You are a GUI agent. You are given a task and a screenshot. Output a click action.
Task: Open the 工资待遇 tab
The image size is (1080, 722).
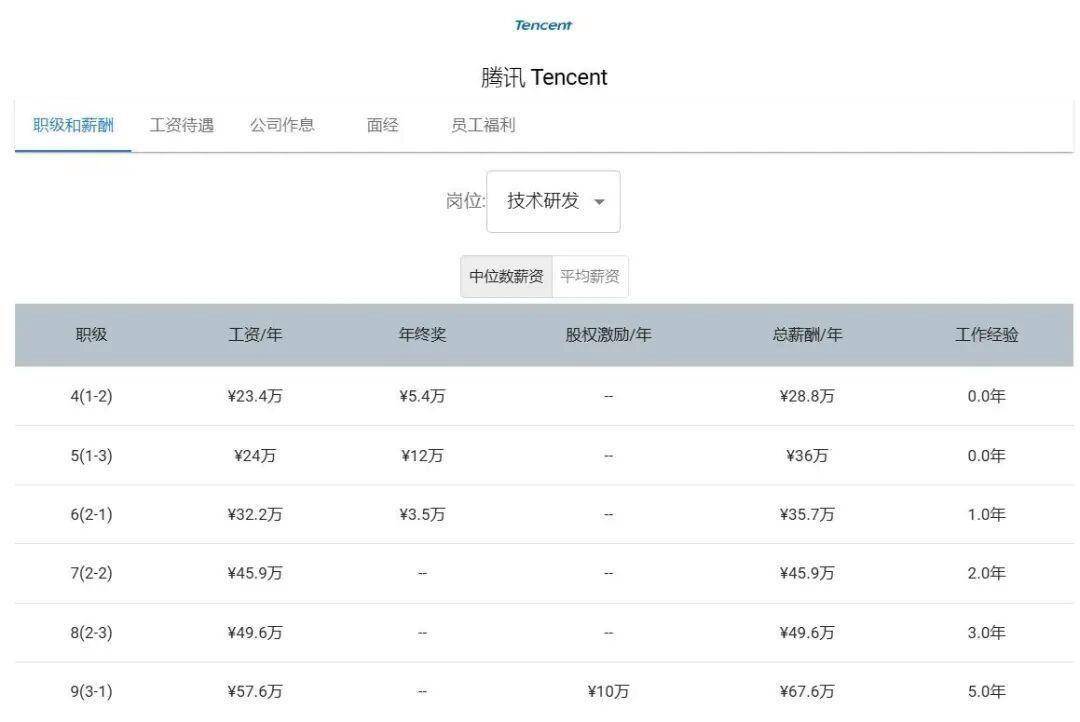click(x=182, y=125)
